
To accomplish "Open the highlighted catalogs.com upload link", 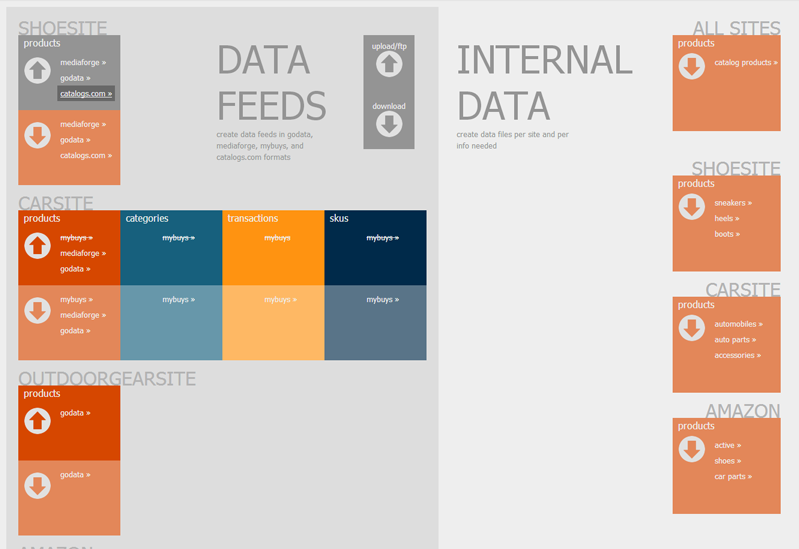I will (86, 93).
